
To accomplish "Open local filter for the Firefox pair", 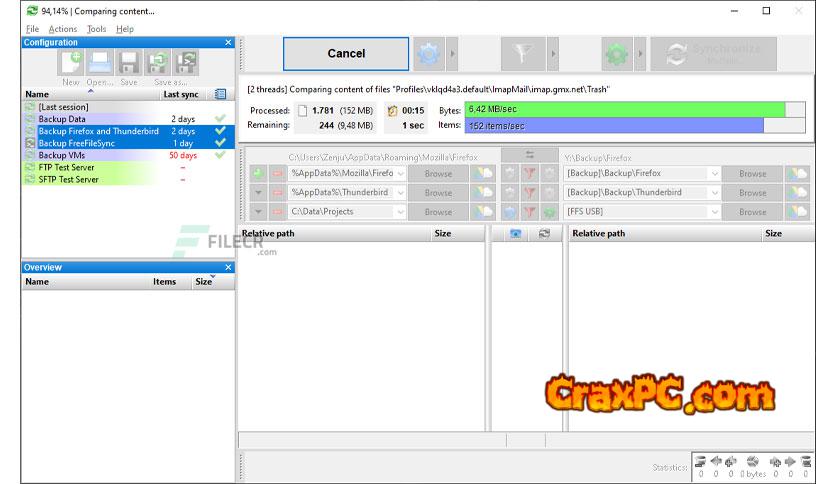I will point(529,173).
